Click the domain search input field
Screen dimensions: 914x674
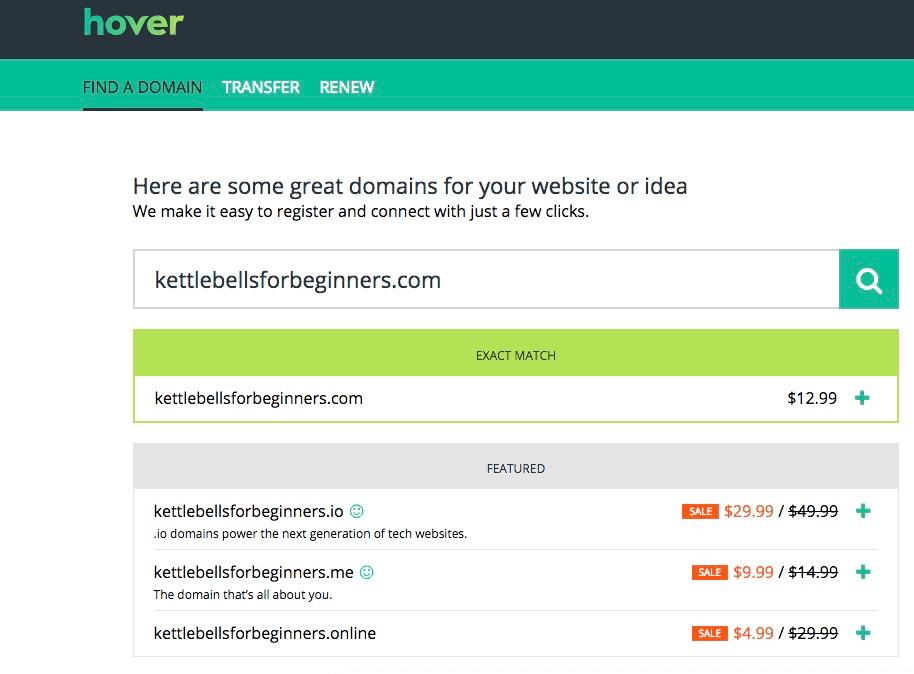(x=486, y=279)
